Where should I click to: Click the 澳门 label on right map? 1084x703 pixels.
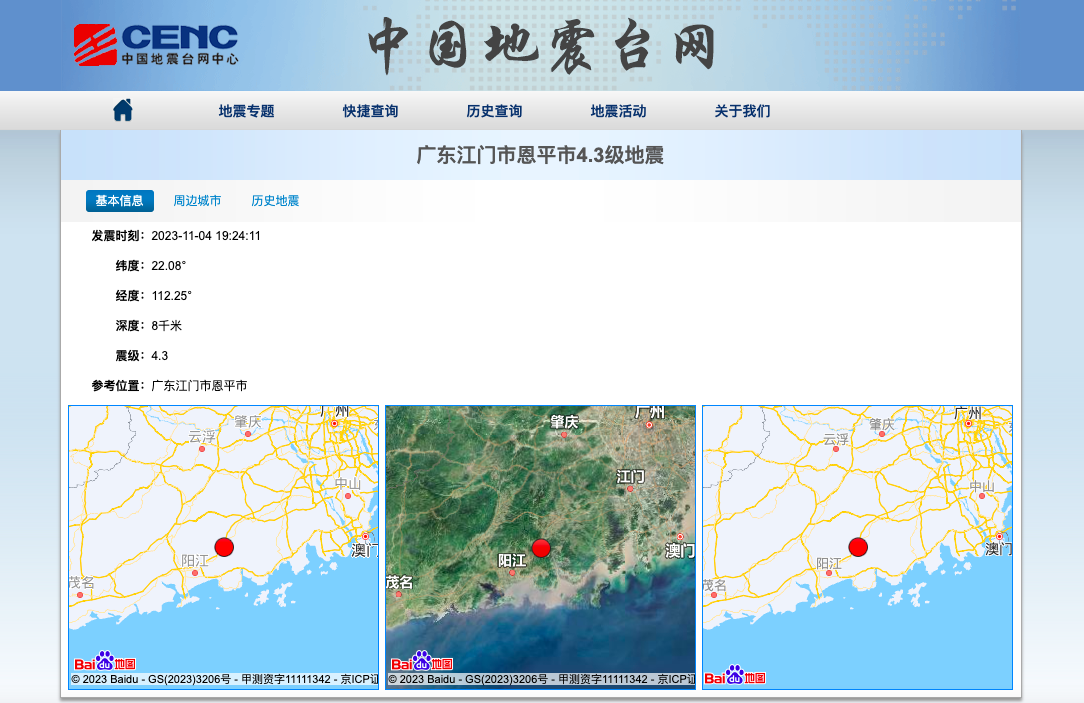tap(998, 549)
